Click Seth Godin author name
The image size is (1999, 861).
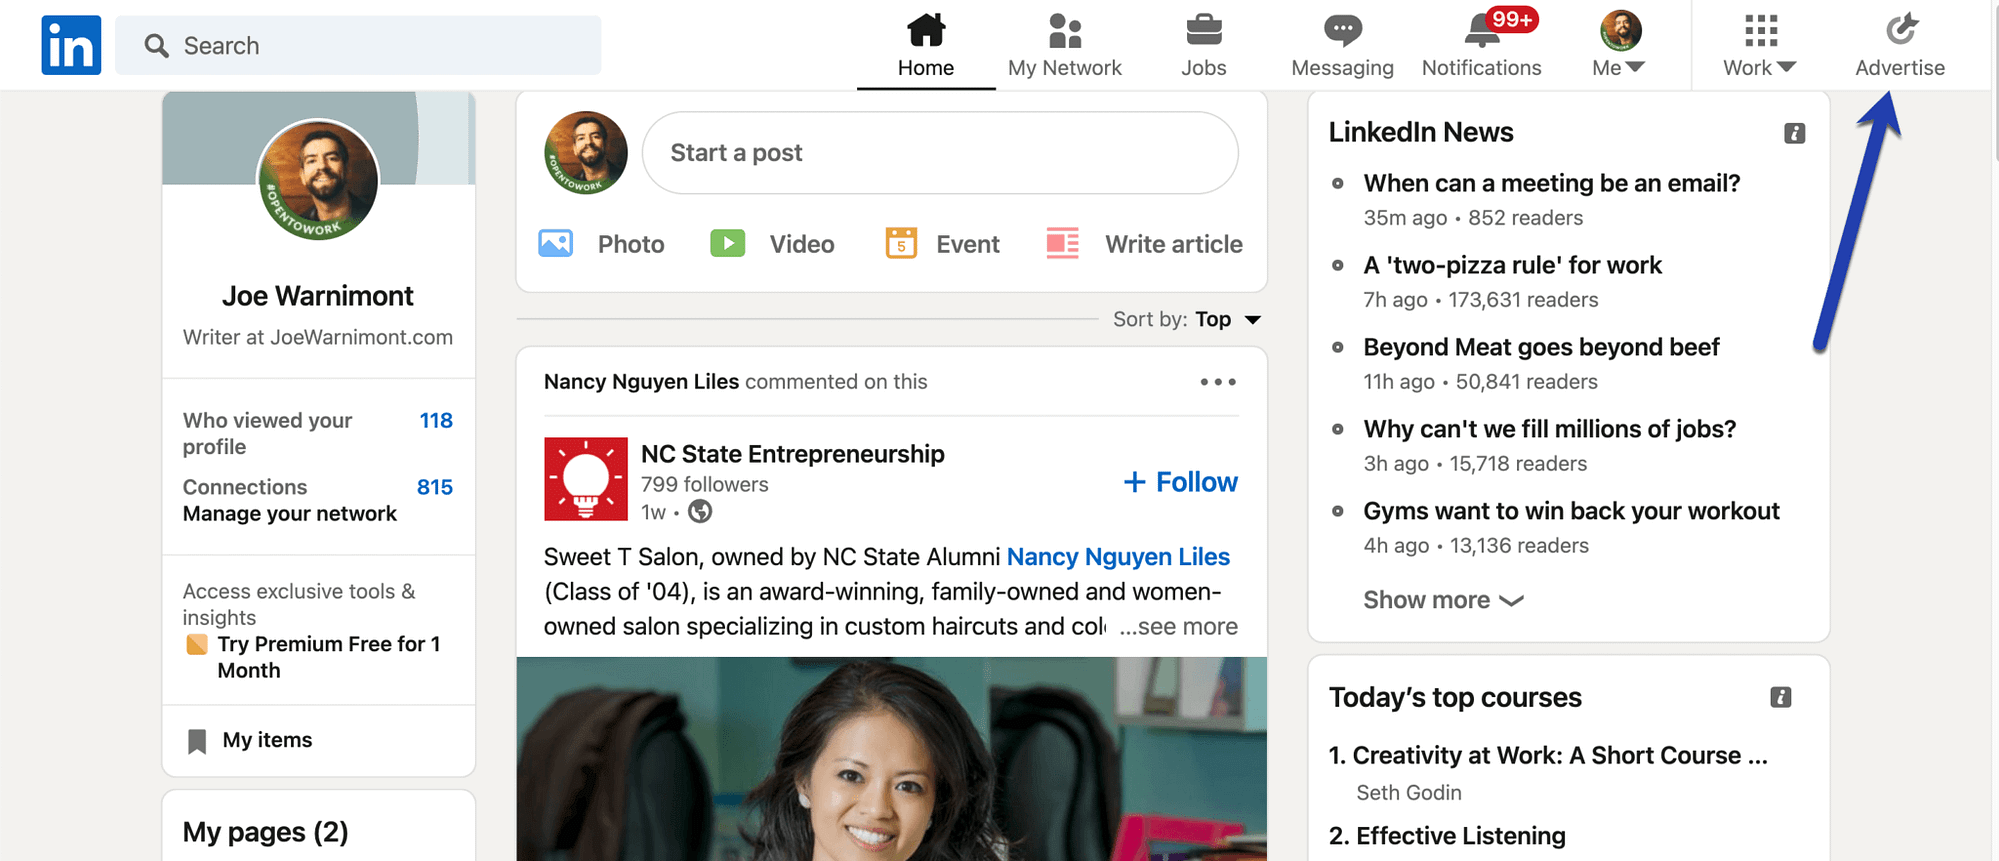(1409, 793)
